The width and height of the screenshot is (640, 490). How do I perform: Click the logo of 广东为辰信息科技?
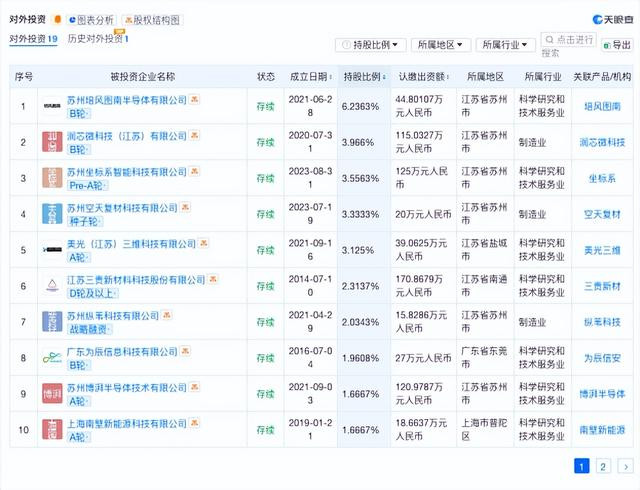point(52,358)
